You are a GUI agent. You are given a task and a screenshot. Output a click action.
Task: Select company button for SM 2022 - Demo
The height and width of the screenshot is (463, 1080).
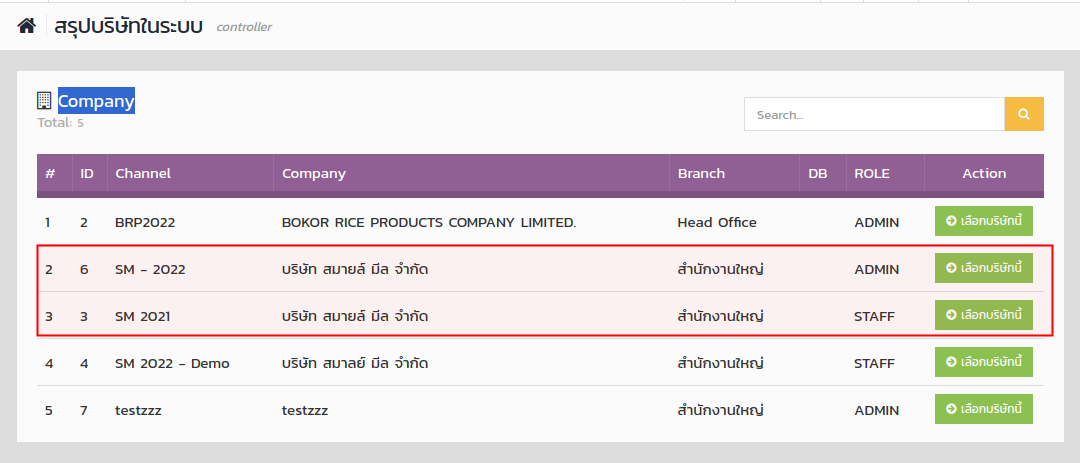click(984, 362)
